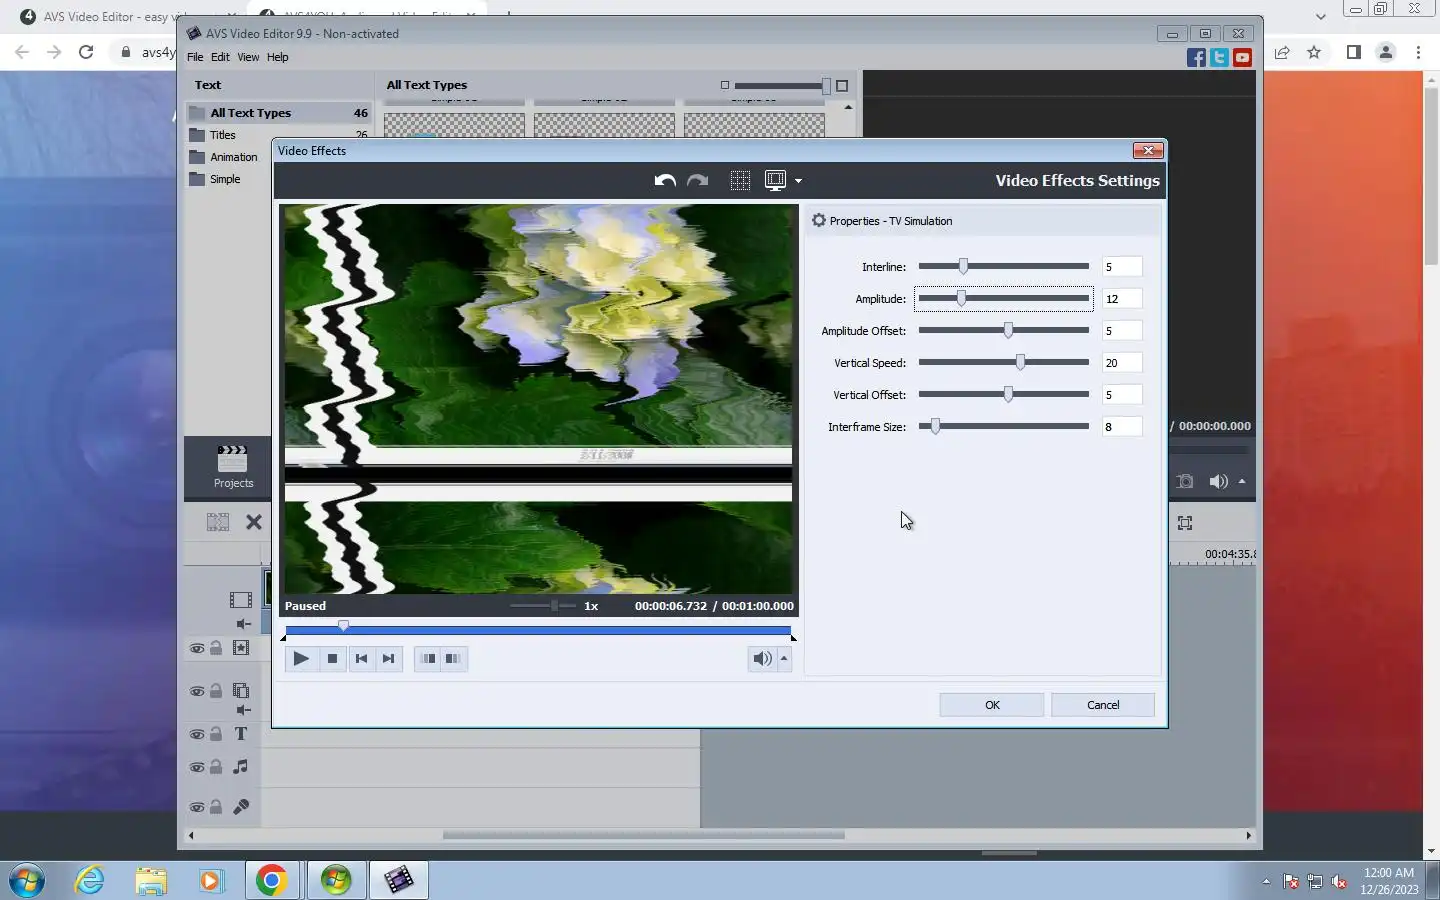This screenshot has height=900, width=1440.
Task: Lock the video effects track
Action: click(x=216, y=648)
